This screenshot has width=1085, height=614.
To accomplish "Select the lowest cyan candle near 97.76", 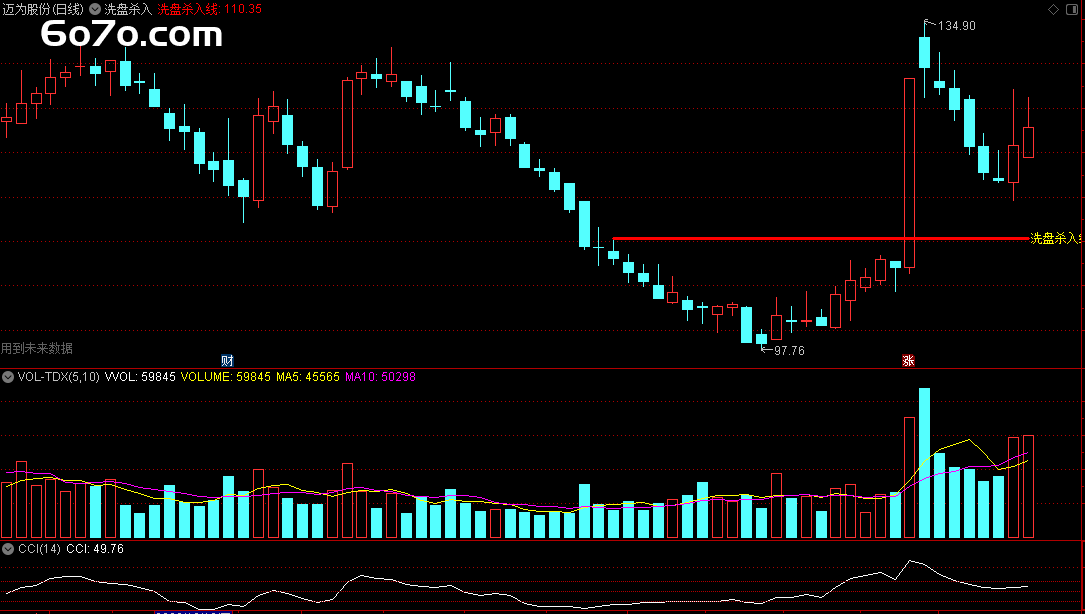I will click(761, 338).
